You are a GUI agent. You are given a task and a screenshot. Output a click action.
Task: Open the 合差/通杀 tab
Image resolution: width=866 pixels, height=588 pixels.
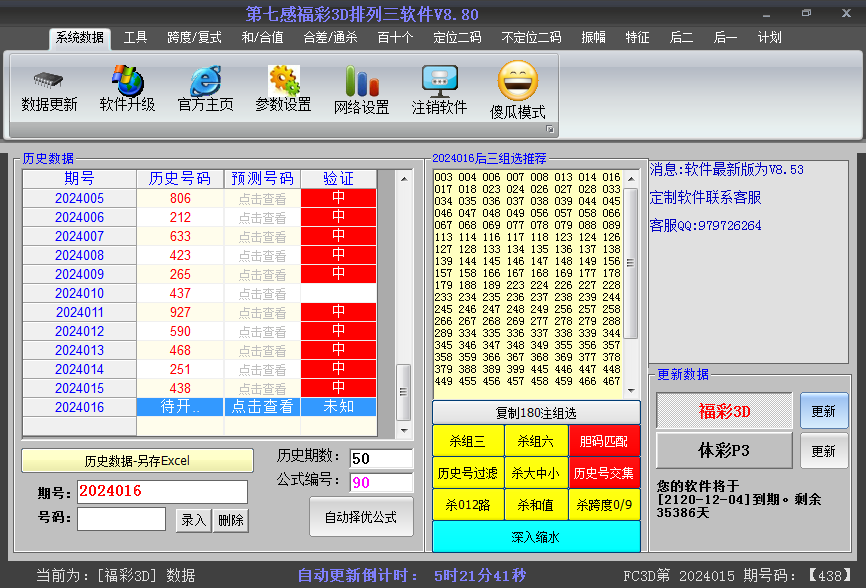pos(330,38)
